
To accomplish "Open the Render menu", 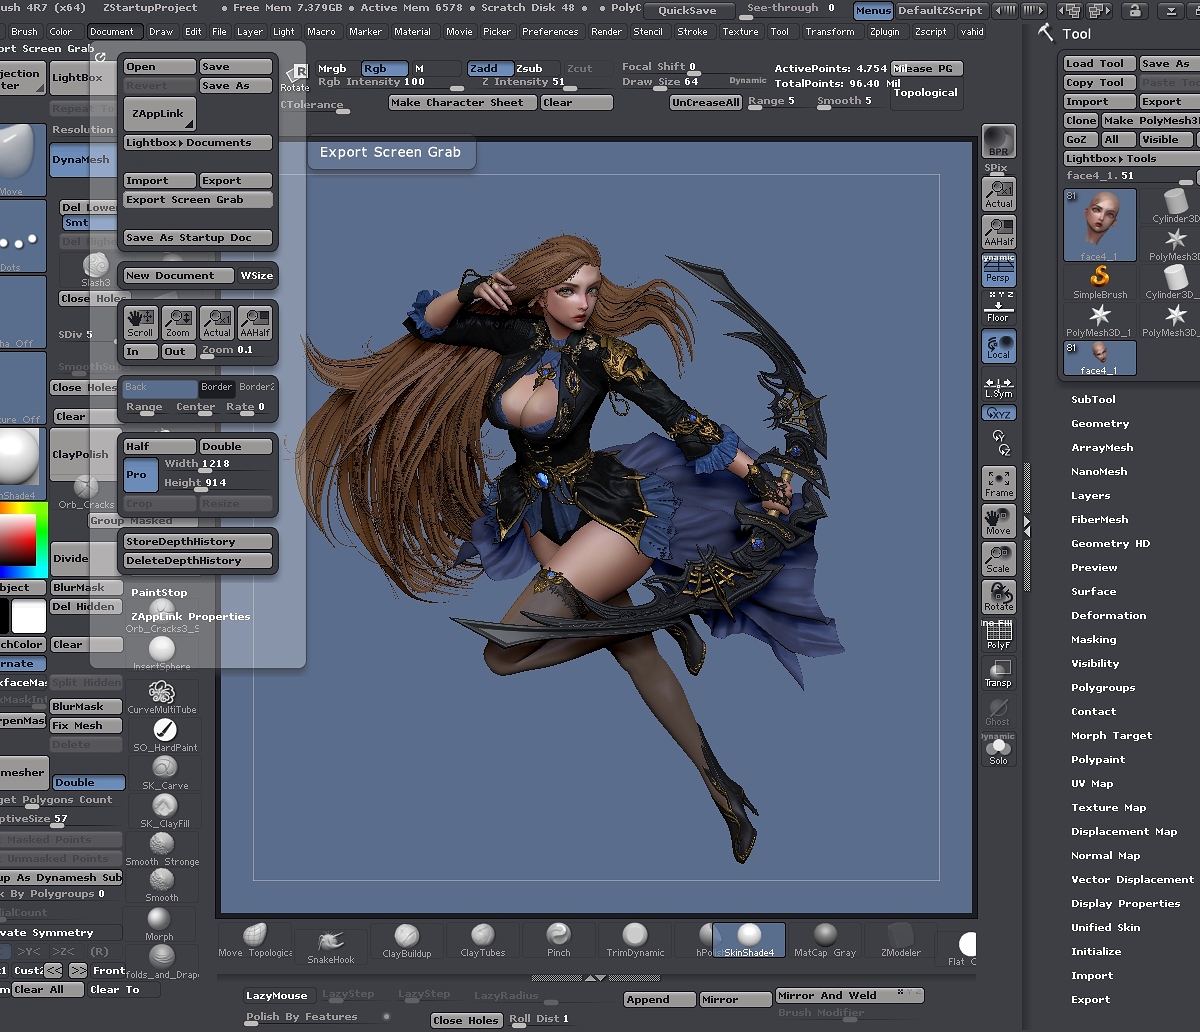I will 606,31.
